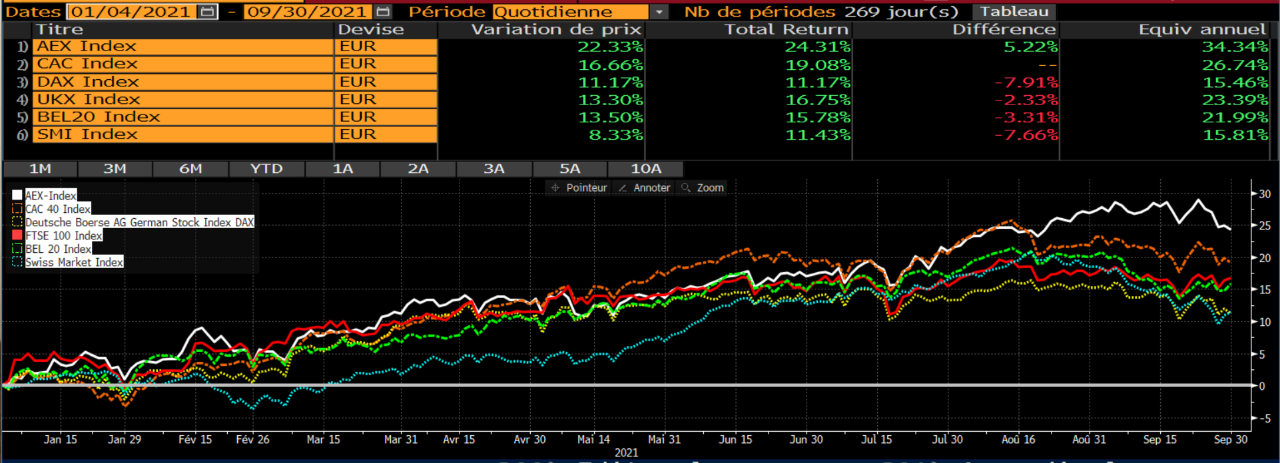
Task: Click the EUR currency cell for DAX Index
Action: pyautogui.click(x=387, y=82)
